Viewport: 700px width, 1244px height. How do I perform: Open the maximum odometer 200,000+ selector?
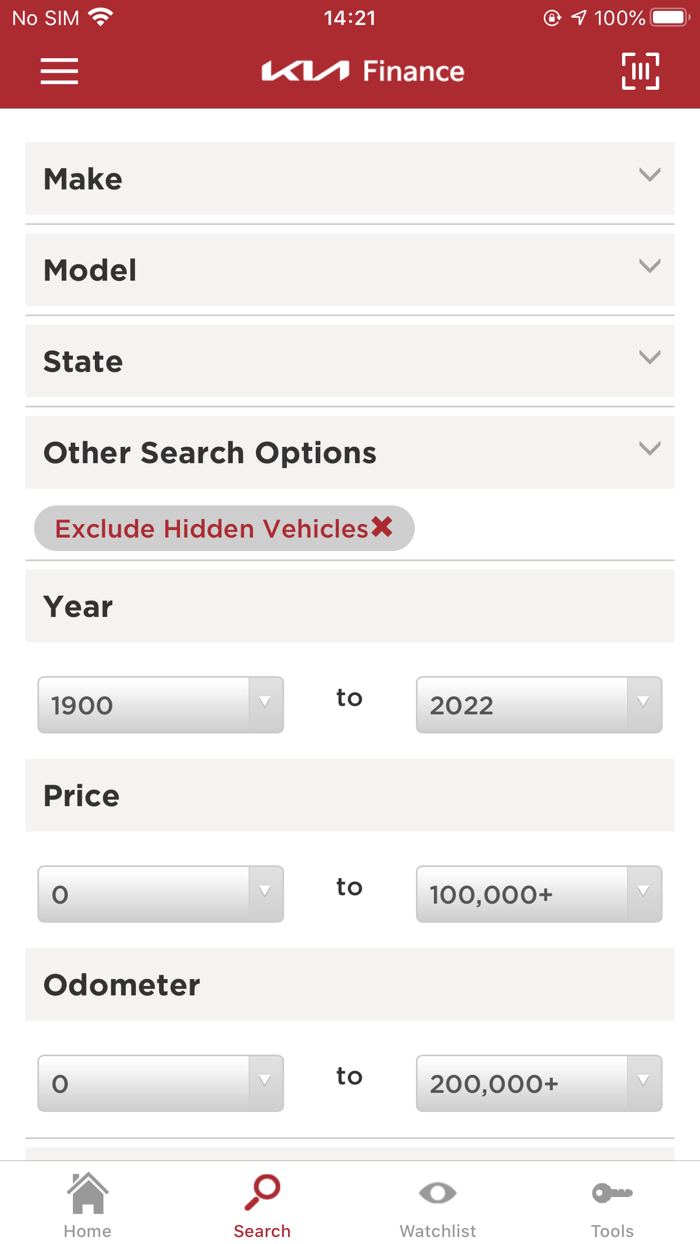click(x=538, y=1083)
